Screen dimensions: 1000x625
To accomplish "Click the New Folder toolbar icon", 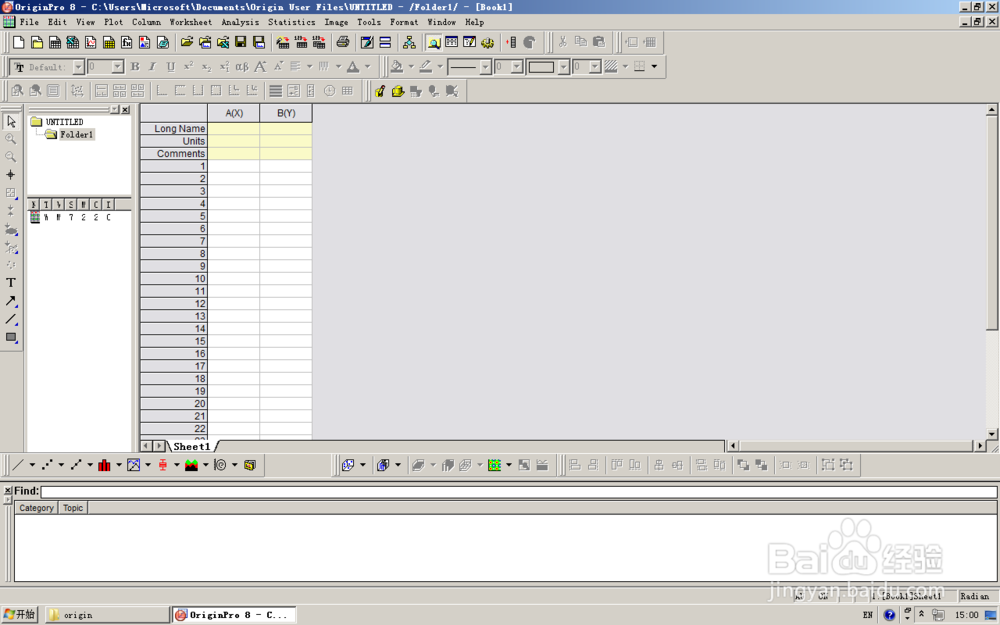I will pyautogui.click(x=36, y=43).
